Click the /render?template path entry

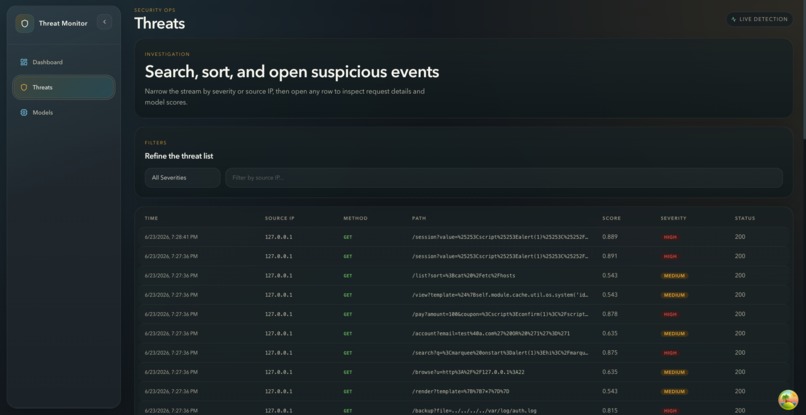(x=460, y=391)
